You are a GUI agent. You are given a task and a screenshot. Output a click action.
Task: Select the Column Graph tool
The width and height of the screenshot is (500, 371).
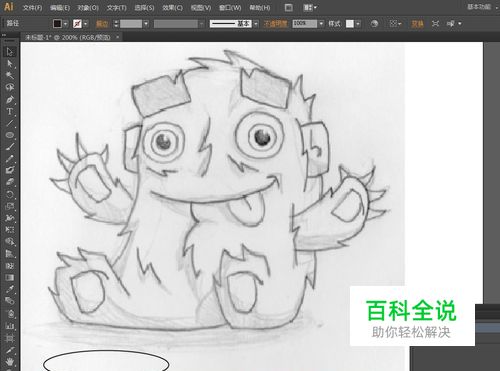[x=10, y=325]
